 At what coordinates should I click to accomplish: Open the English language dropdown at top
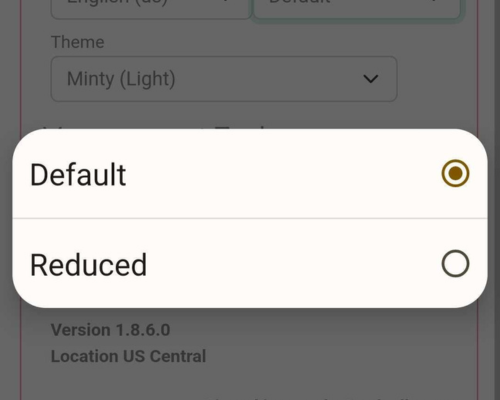pyautogui.click(x=151, y=8)
